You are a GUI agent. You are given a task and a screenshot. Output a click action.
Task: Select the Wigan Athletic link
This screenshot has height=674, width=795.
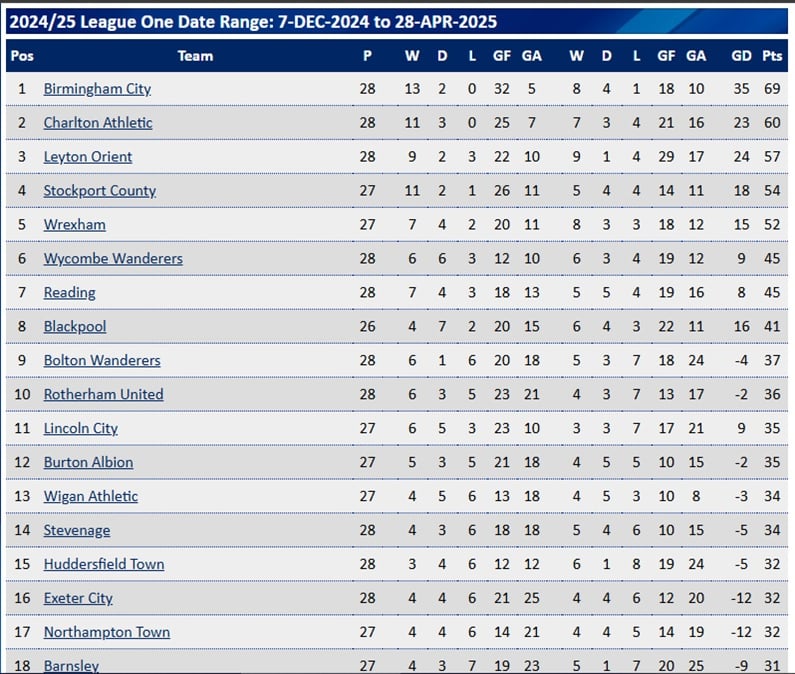pyautogui.click(x=91, y=496)
